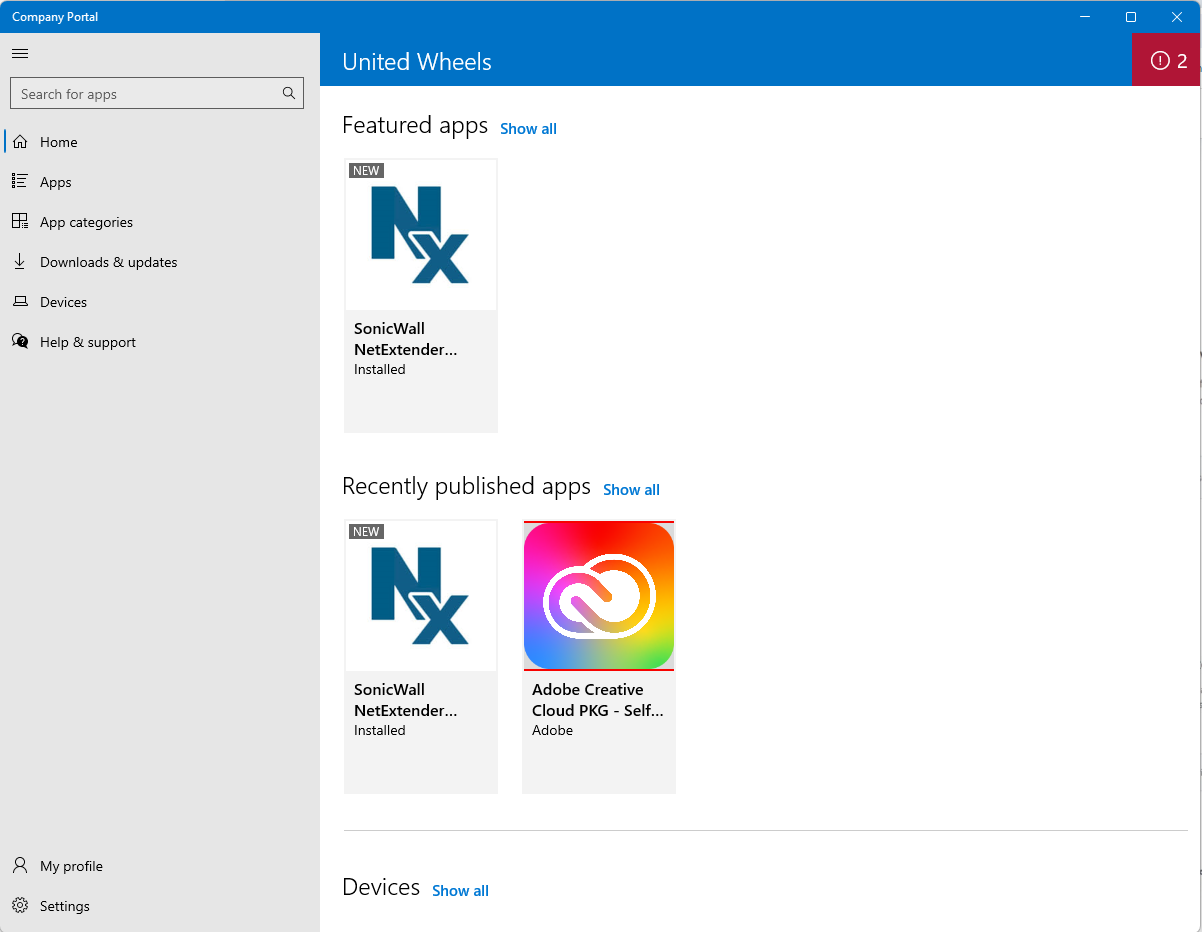Click the Devices section heading

point(381,887)
